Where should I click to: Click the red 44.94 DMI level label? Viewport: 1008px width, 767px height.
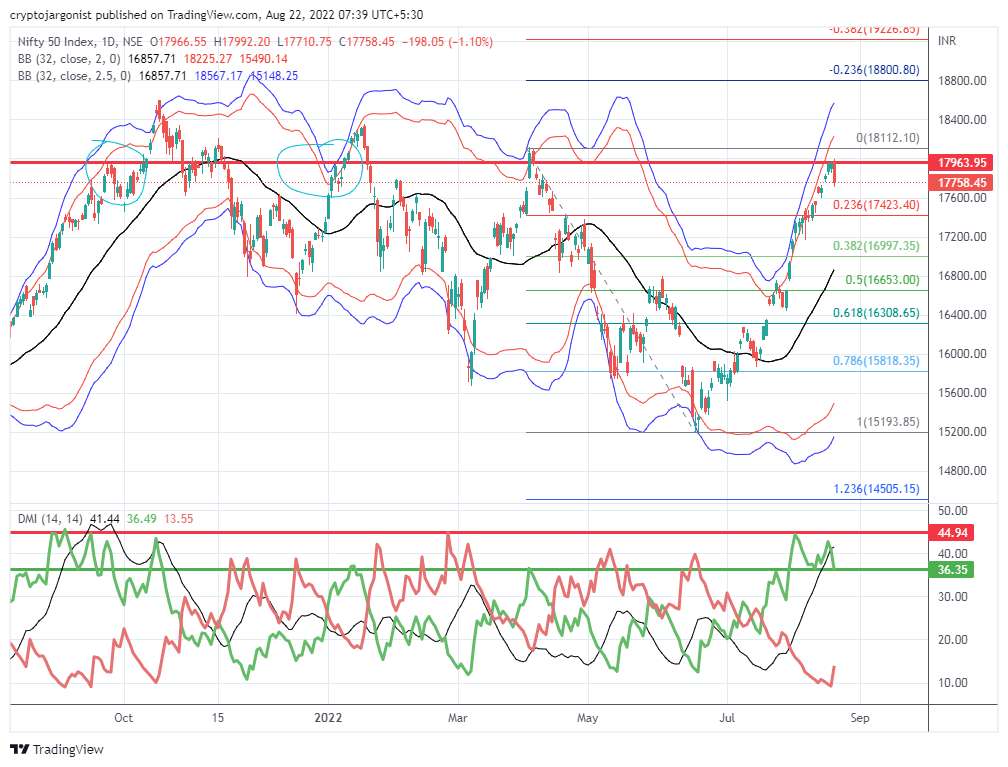pyautogui.click(x=952, y=532)
